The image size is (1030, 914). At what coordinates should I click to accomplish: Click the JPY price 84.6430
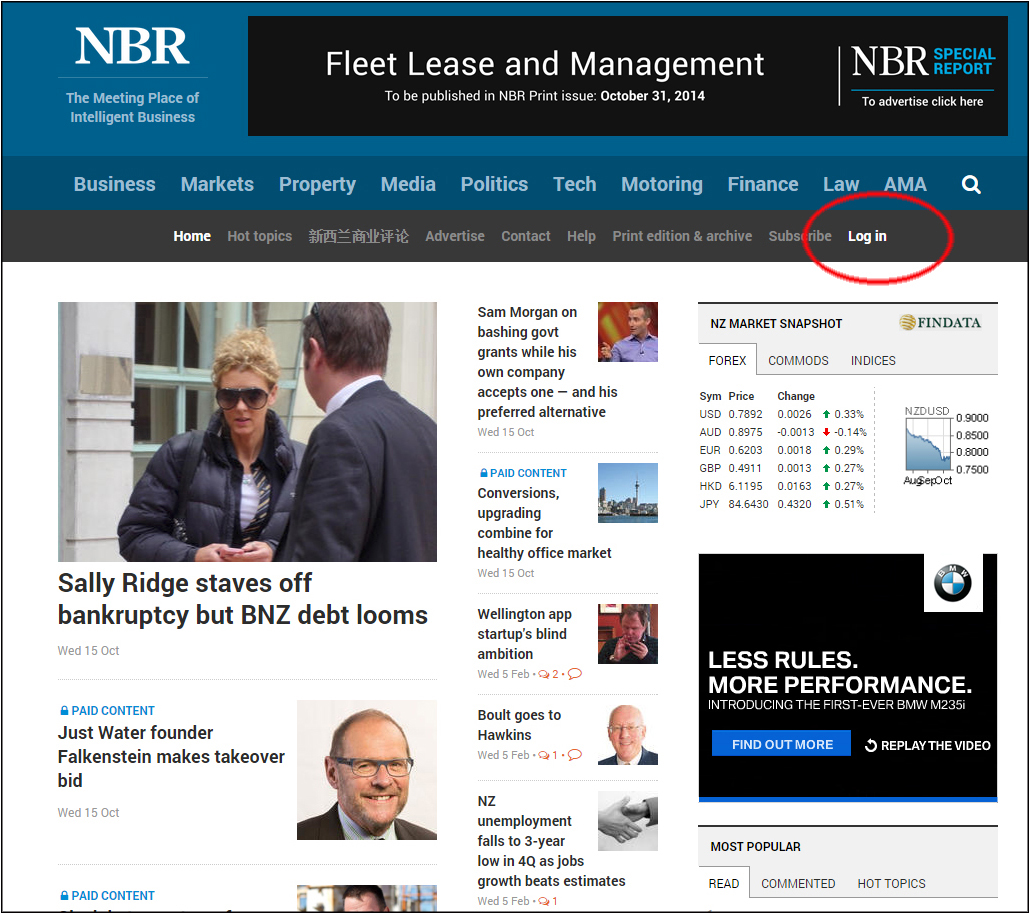[748, 504]
